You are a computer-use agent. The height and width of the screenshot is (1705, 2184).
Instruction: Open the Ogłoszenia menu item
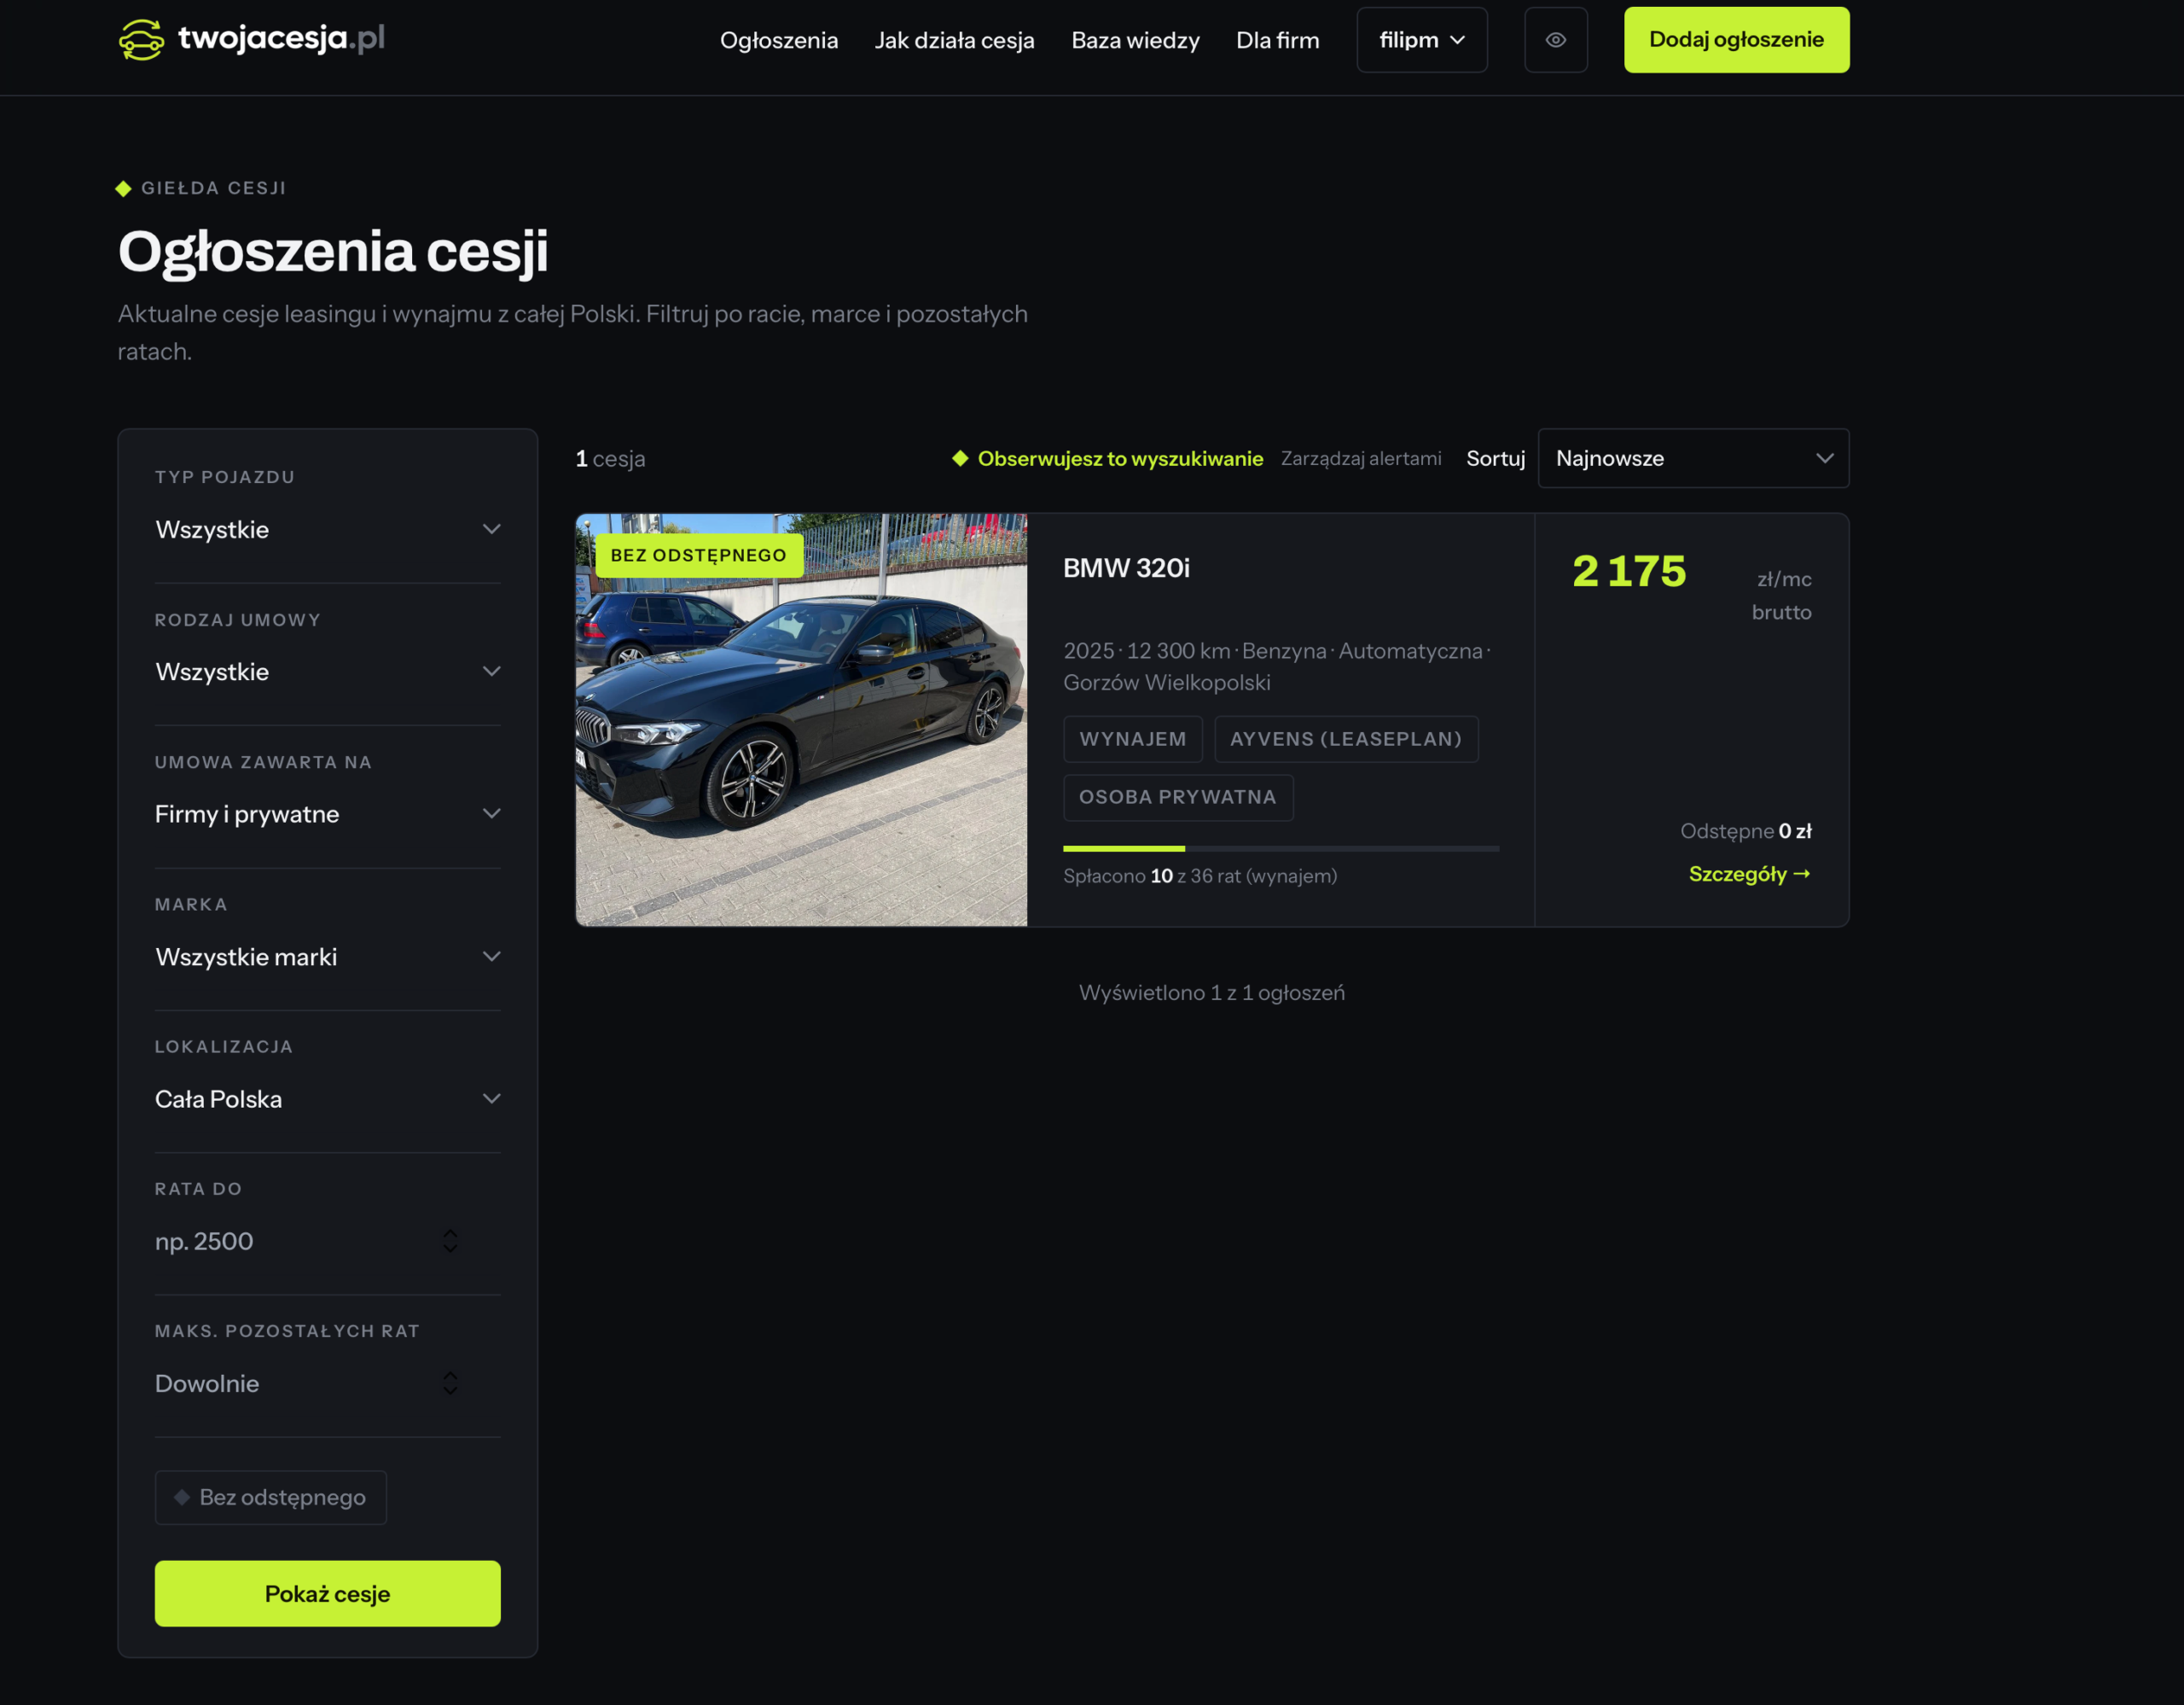click(x=779, y=40)
